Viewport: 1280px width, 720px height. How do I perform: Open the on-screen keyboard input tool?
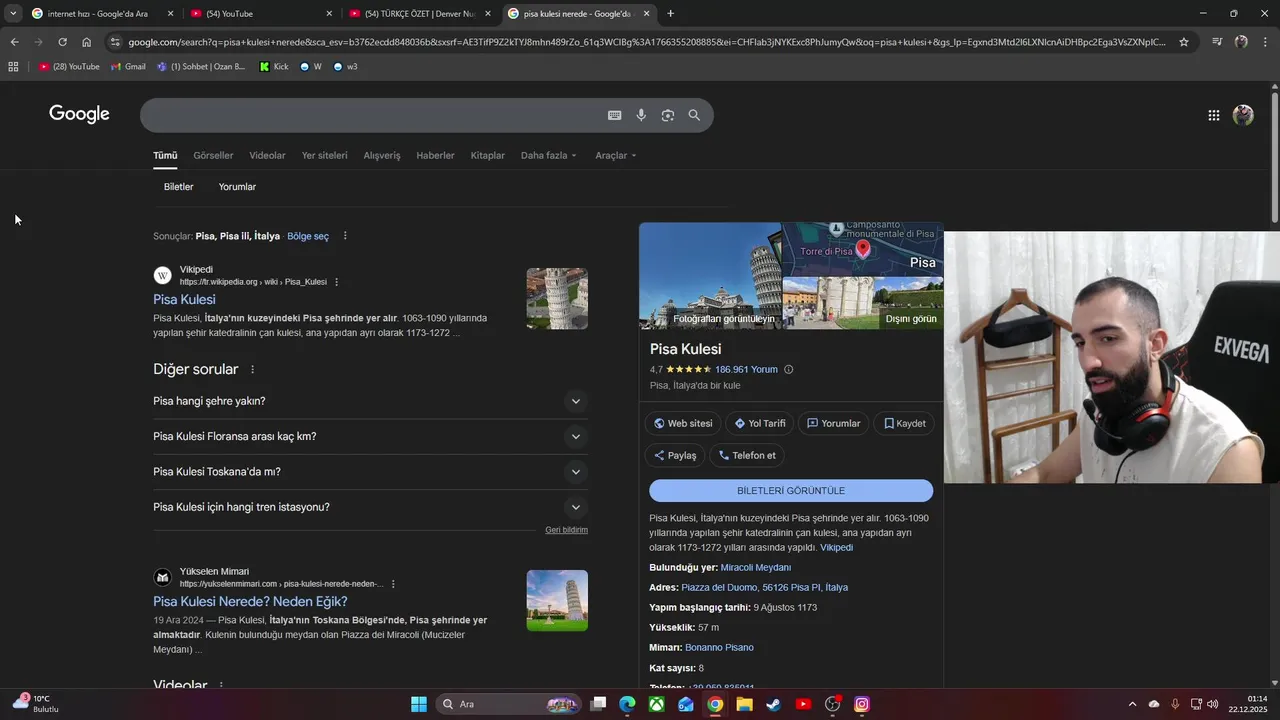tap(615, 115)
